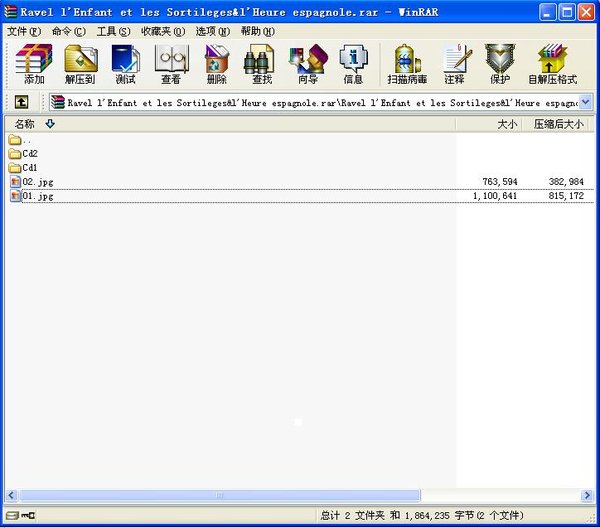Maximize the WinRAR window

pyautogui.click(x=567, y=13)
